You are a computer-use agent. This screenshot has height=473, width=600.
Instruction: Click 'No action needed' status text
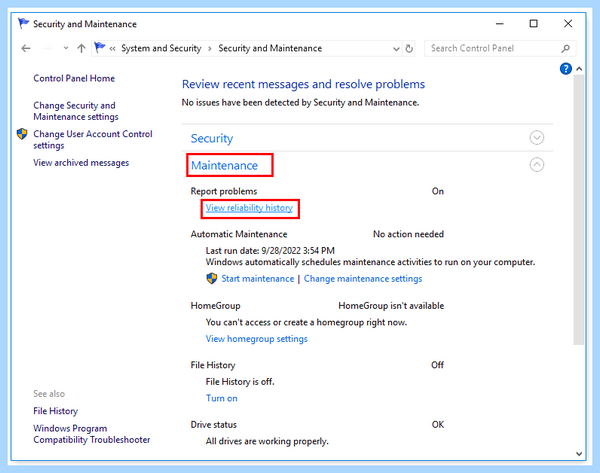point(408,234)
